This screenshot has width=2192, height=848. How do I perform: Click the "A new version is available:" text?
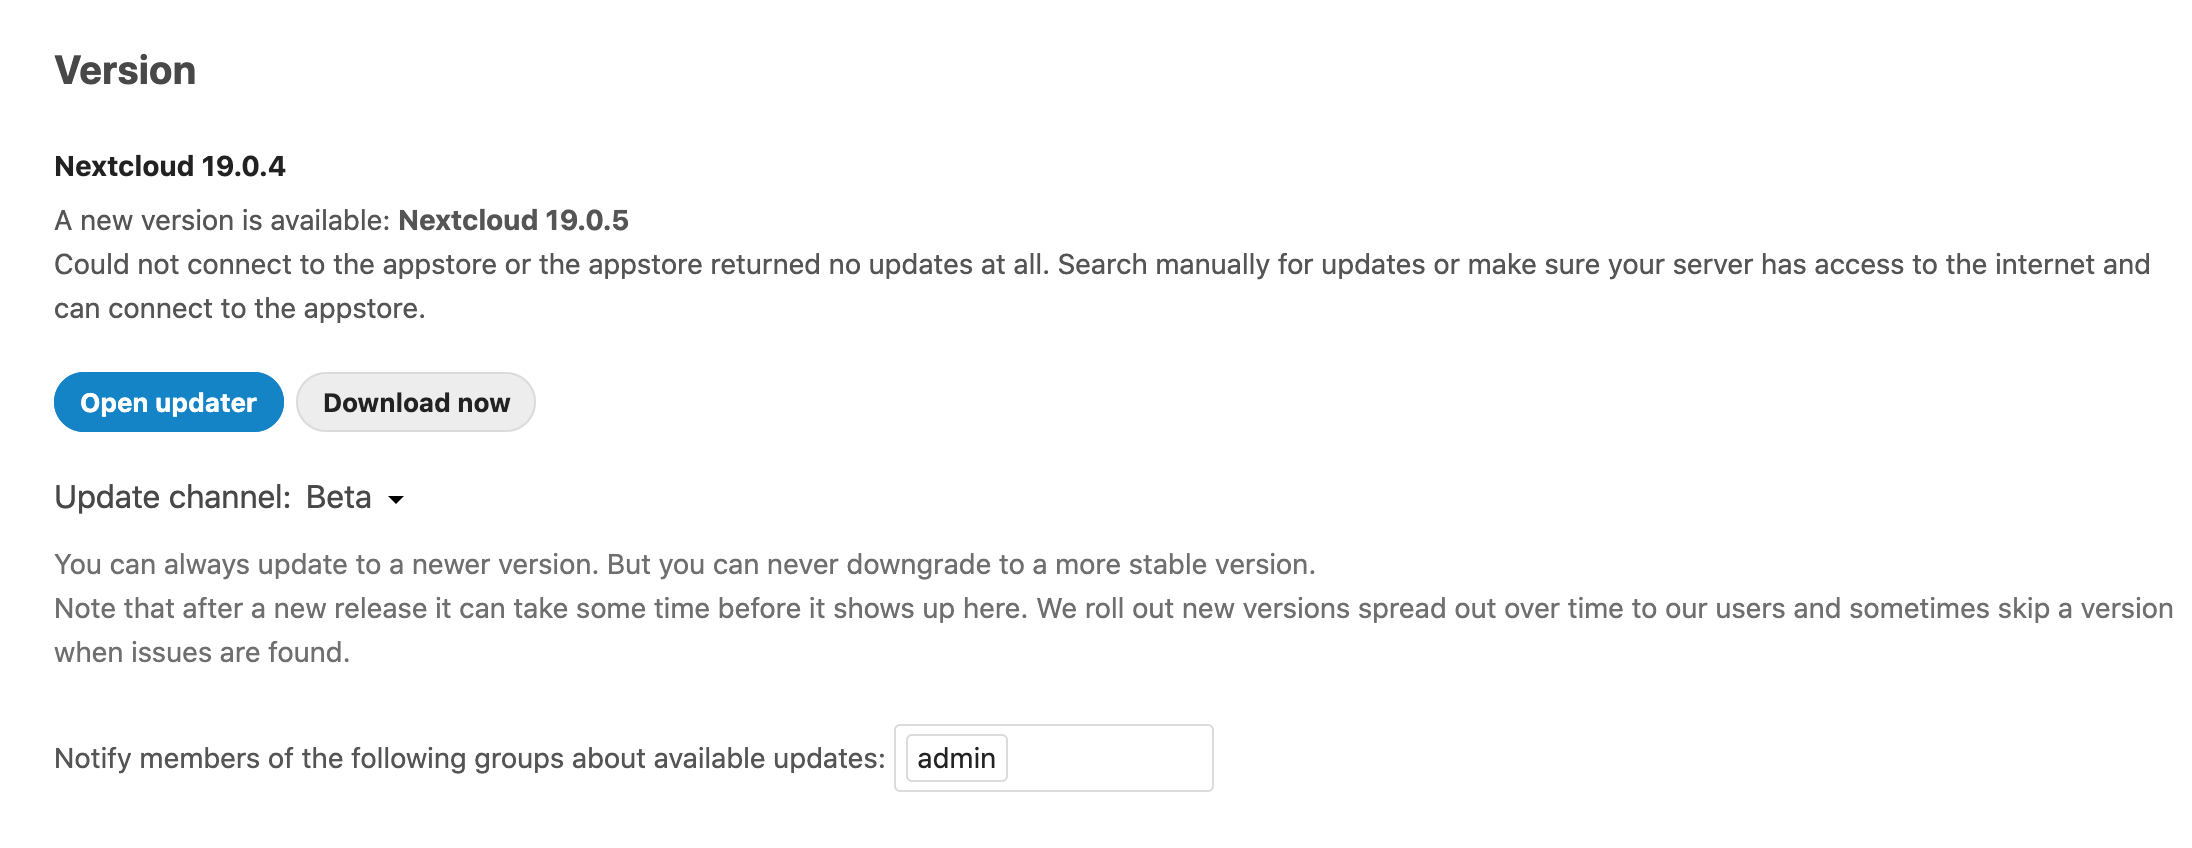pos(222,220)
